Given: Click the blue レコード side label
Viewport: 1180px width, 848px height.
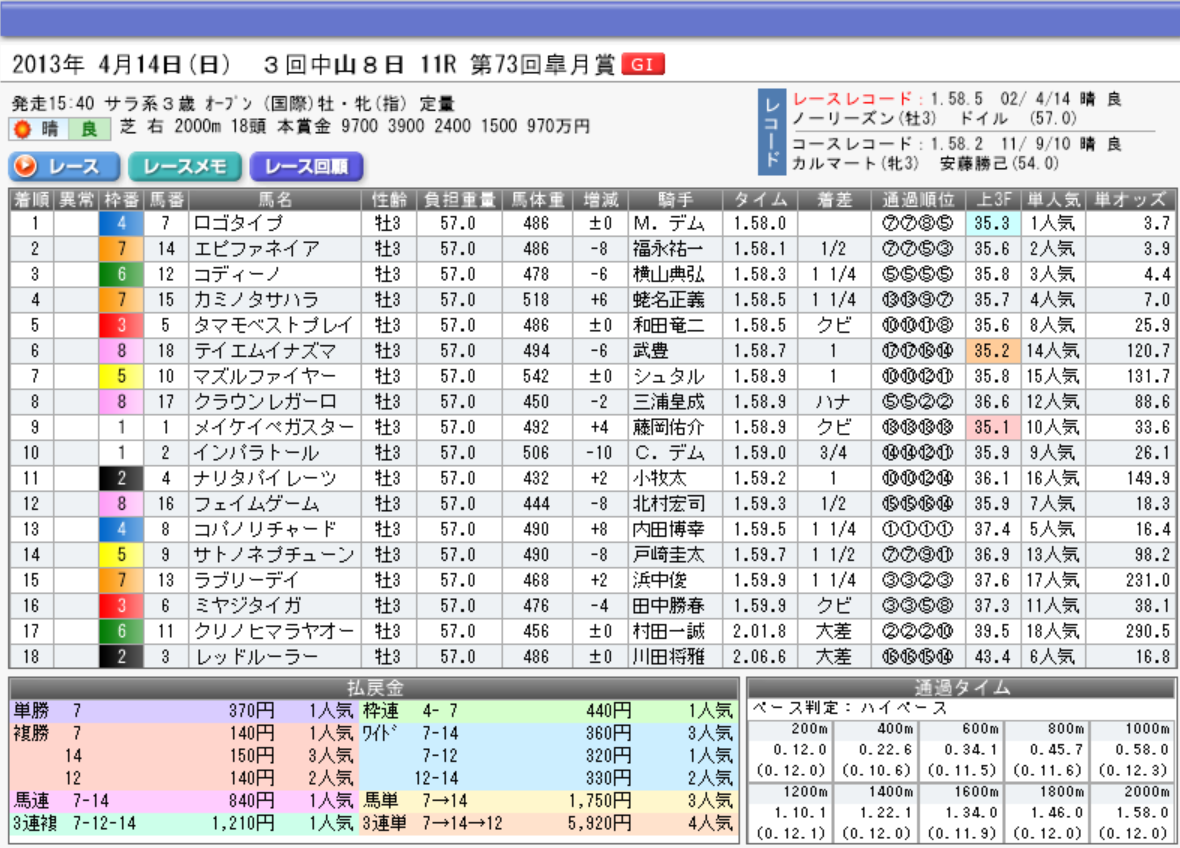Looking at the screenshot, I should [772, 132].
